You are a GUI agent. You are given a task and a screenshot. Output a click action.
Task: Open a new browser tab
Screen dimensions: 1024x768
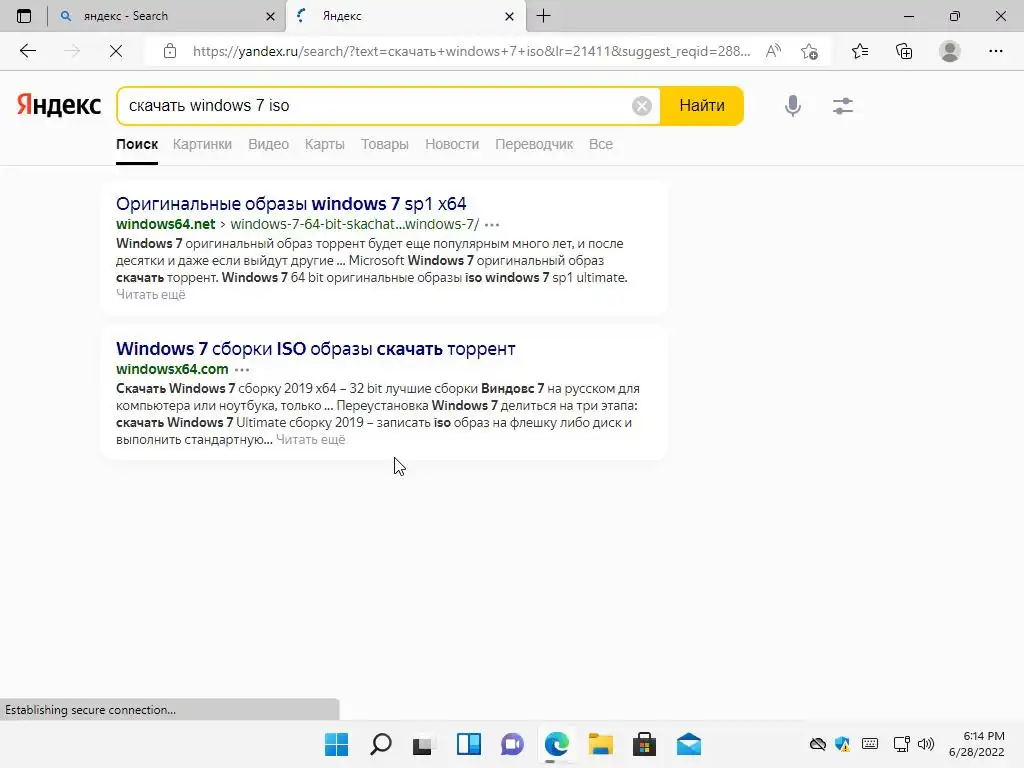click(543, 16)
